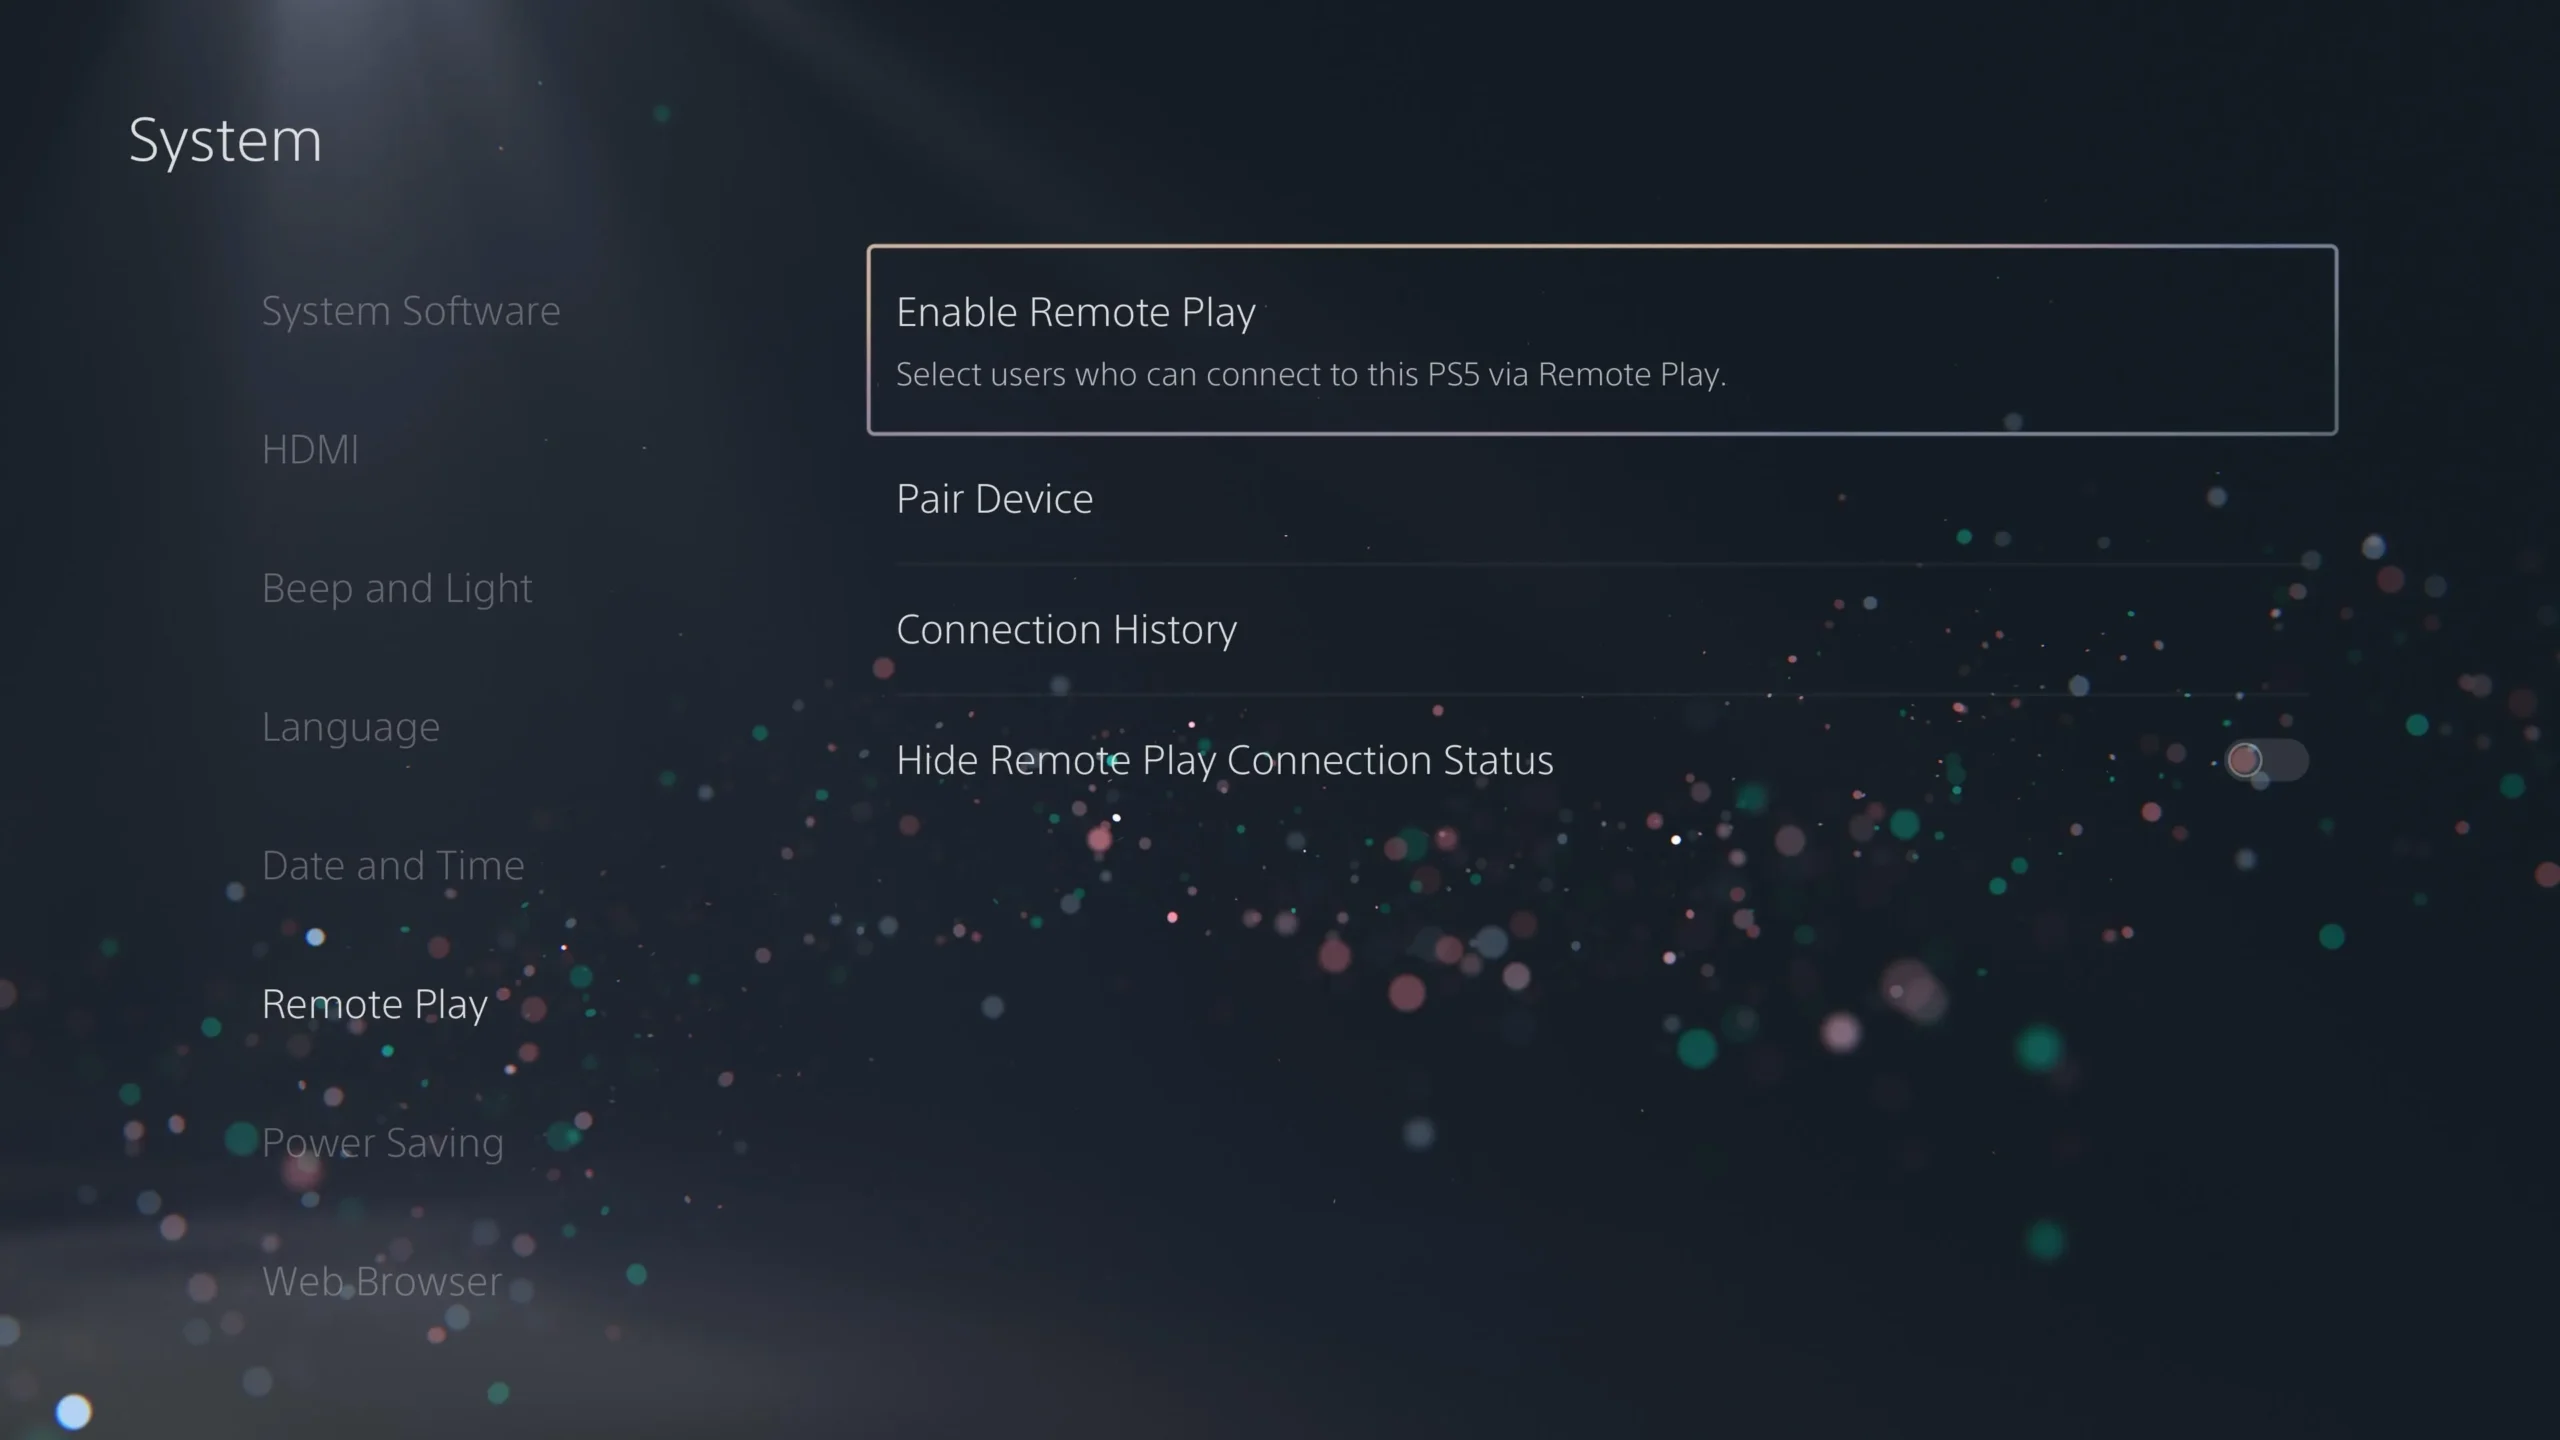Navigate to Power Saving settings

click(382, 1139)
